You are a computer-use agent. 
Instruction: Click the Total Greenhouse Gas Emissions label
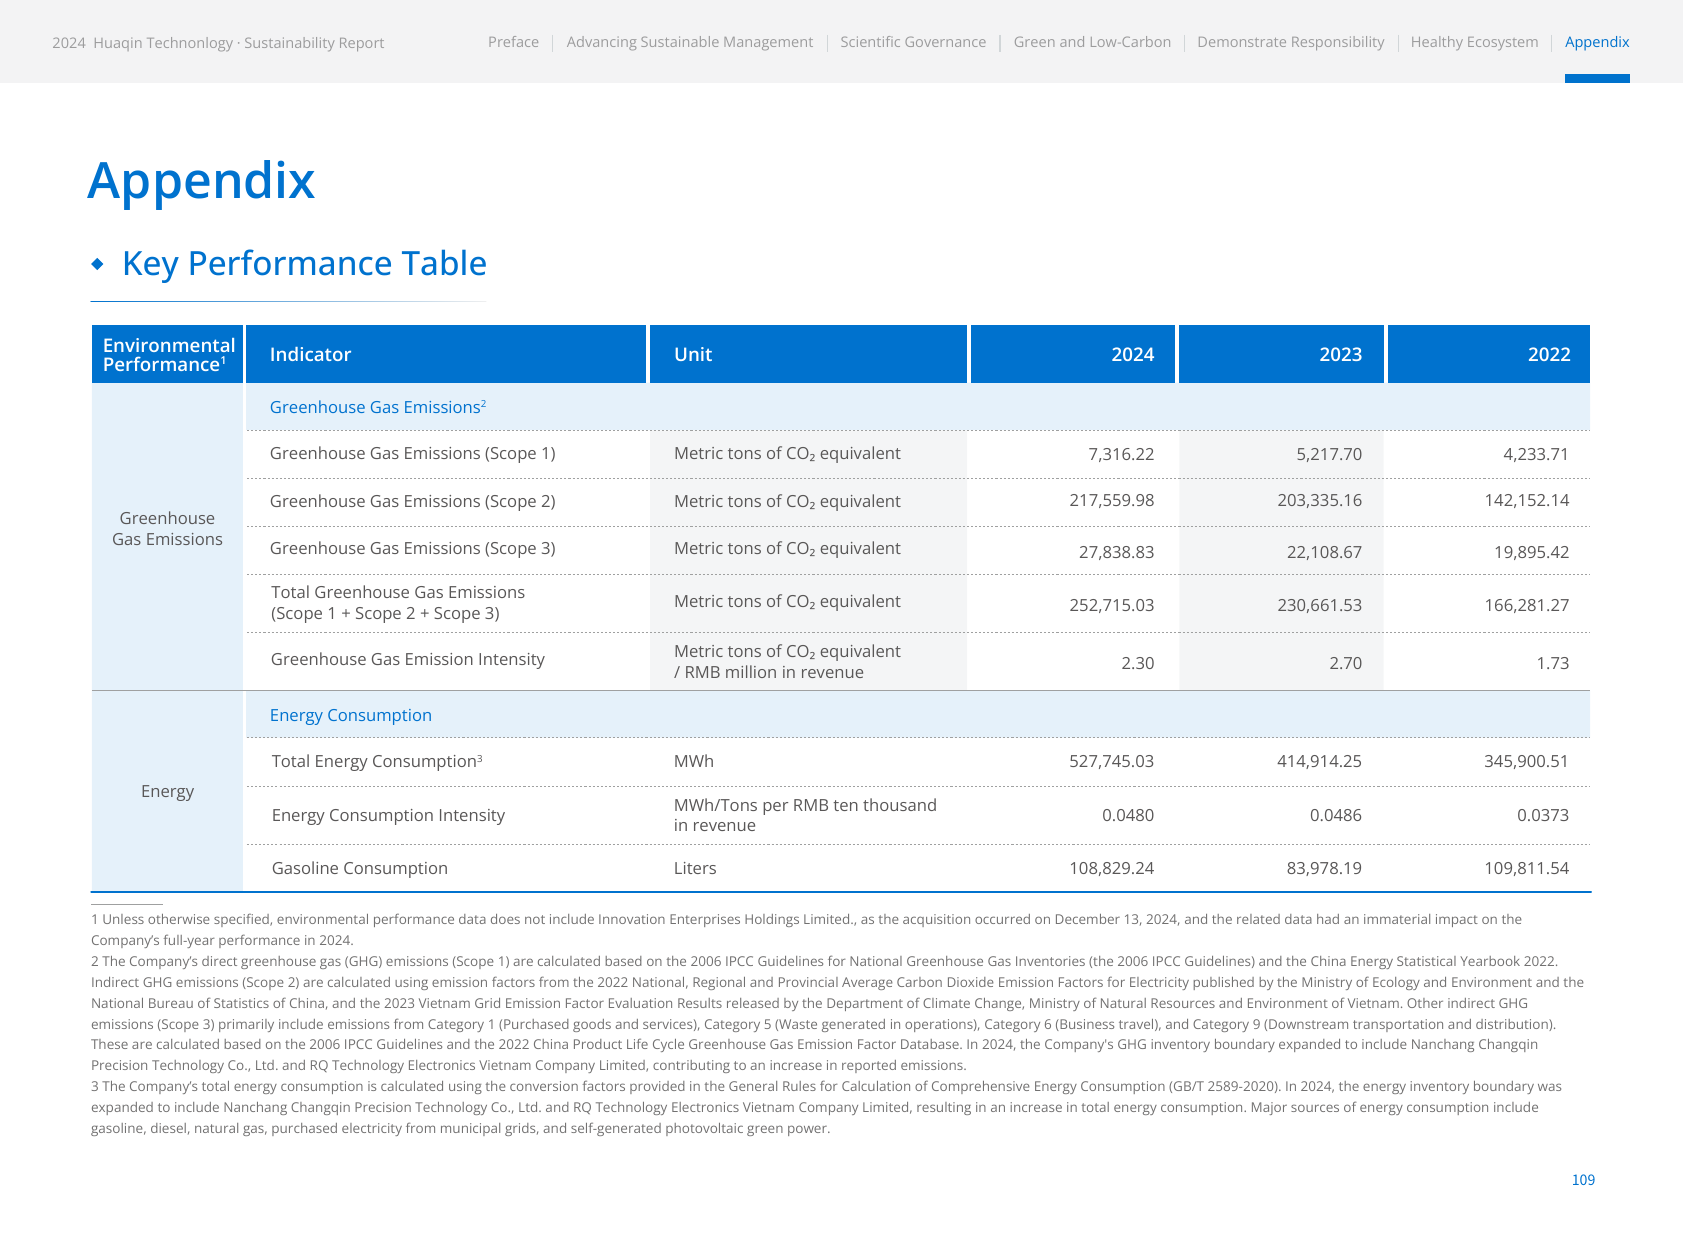pos(398,603)
